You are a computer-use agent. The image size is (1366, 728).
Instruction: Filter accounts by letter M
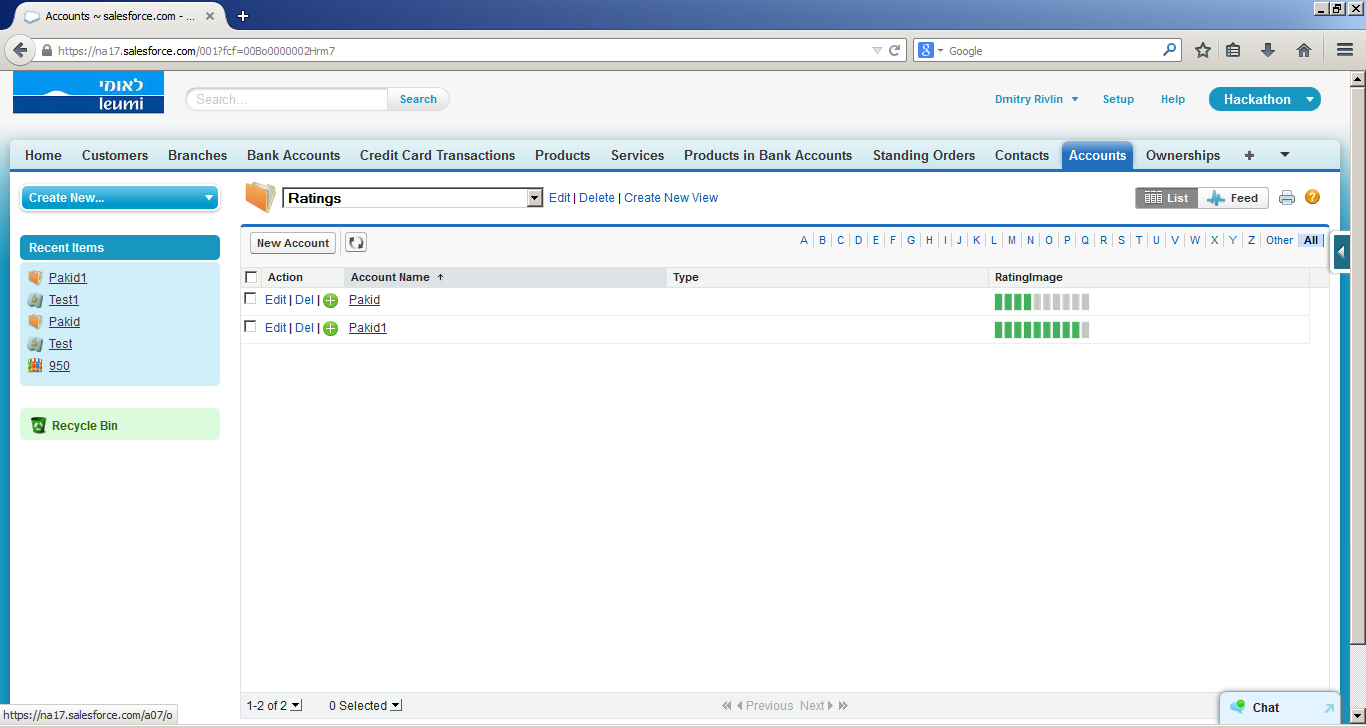coord(1012,240)
